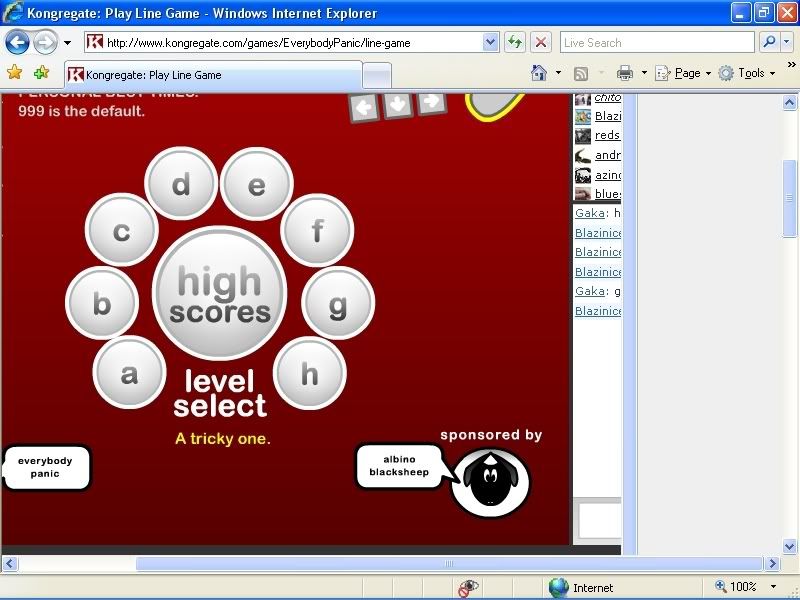800x600 pixels.
Task: Click the horizontal scrollbar thumb
Action: pos(449,563)
